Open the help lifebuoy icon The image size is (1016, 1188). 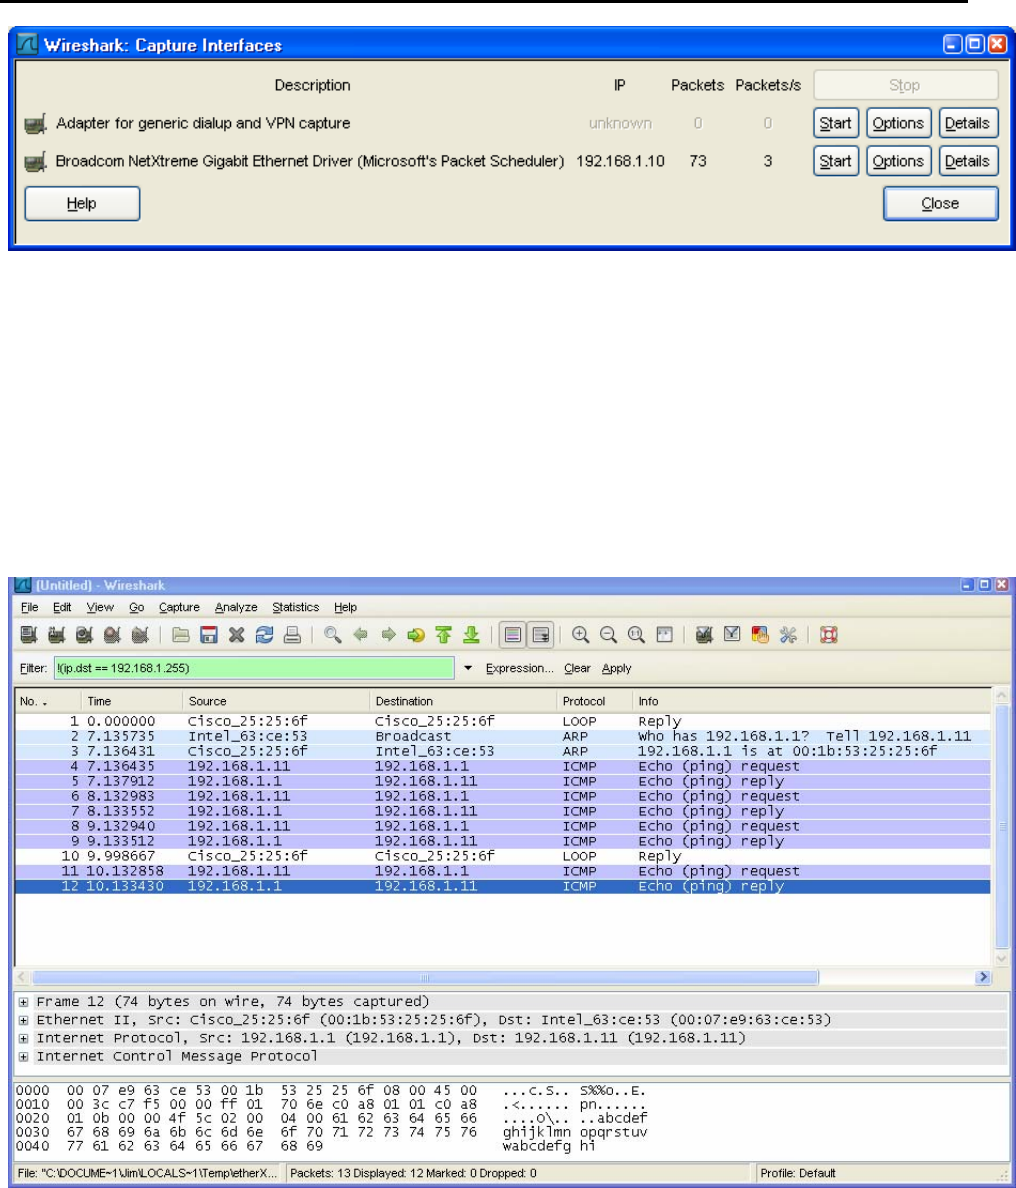[828, 635]
